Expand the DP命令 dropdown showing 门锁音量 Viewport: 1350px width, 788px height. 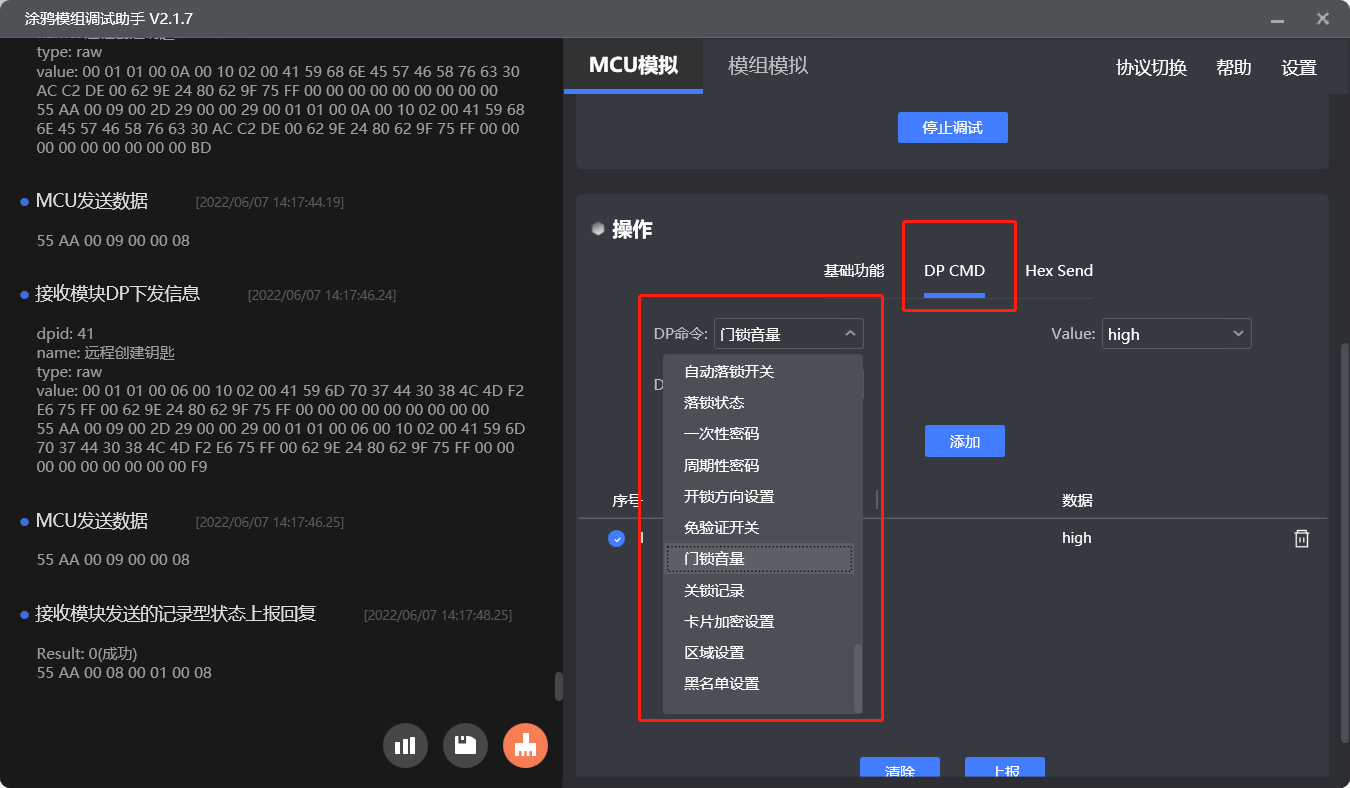(788, 334)
